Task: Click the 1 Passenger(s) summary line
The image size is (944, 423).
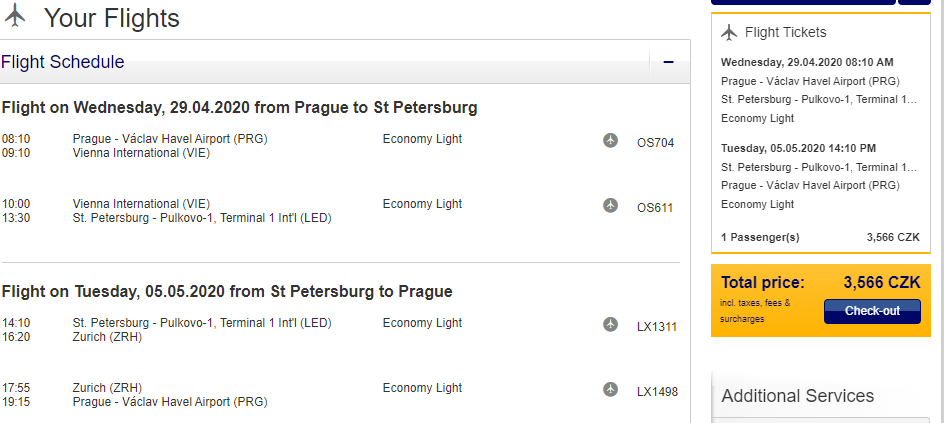Action: pos(760,237)
